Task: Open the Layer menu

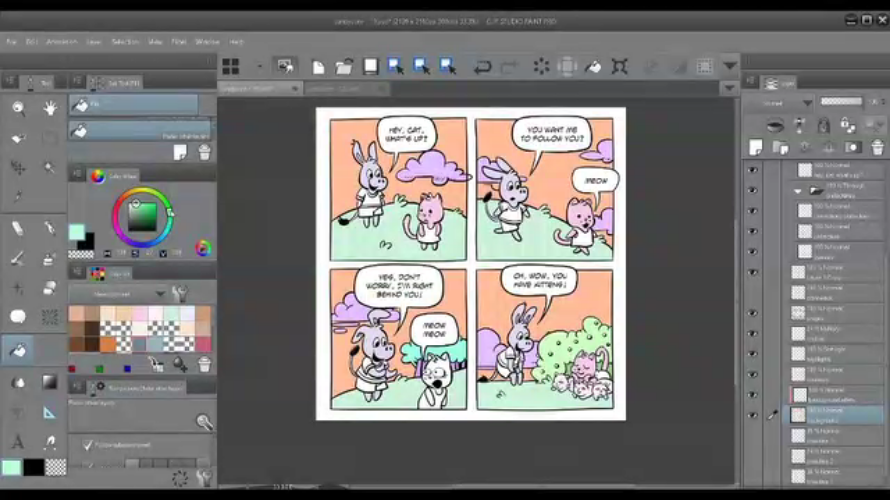Action: [94, 41]
